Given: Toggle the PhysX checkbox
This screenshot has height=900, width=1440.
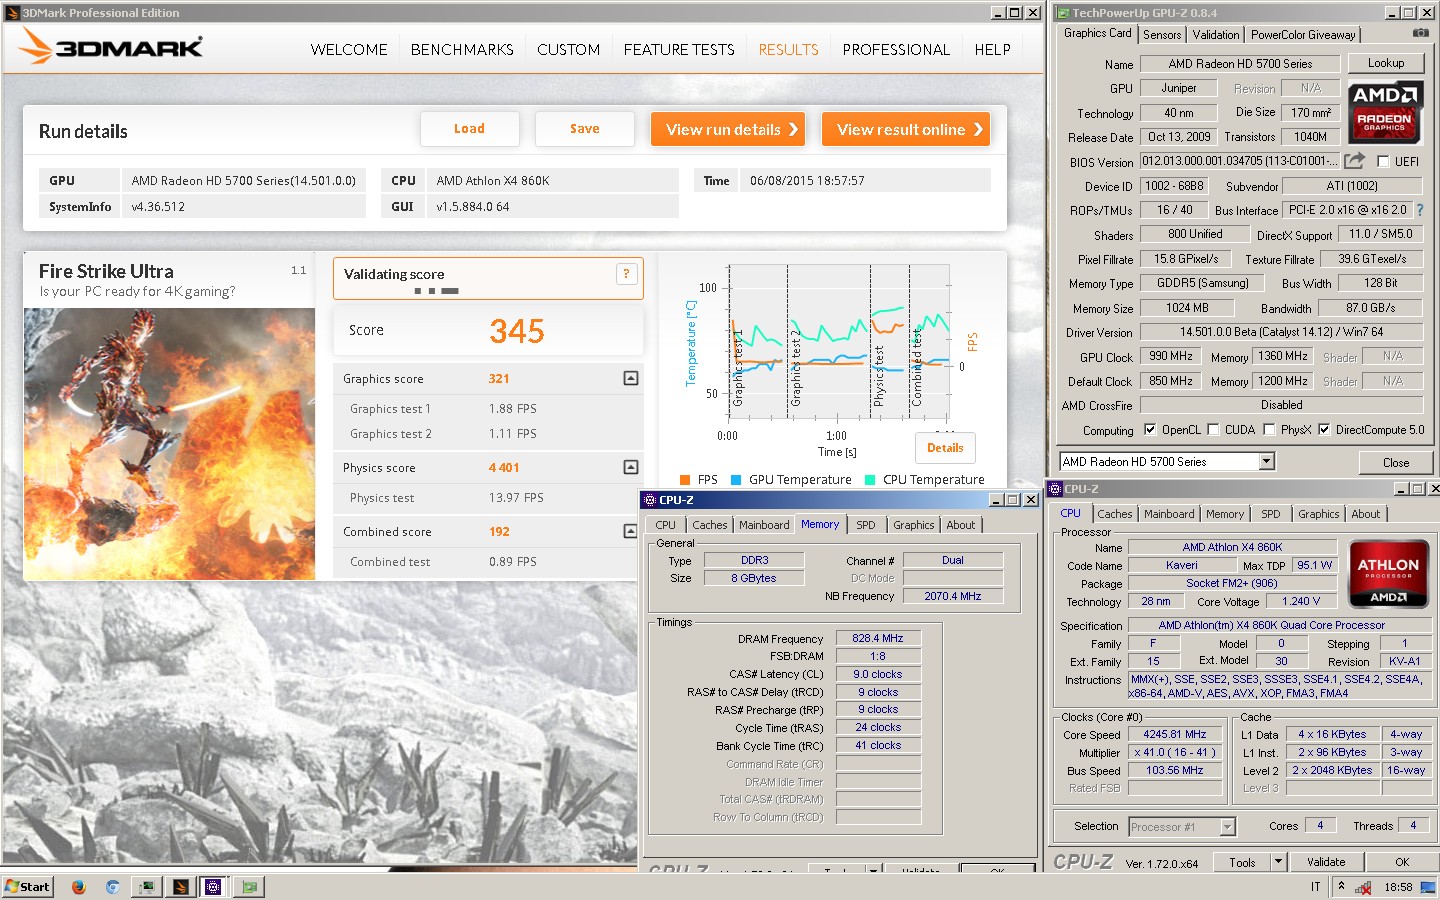Looking at the screenshot, I should point(1269,430).
